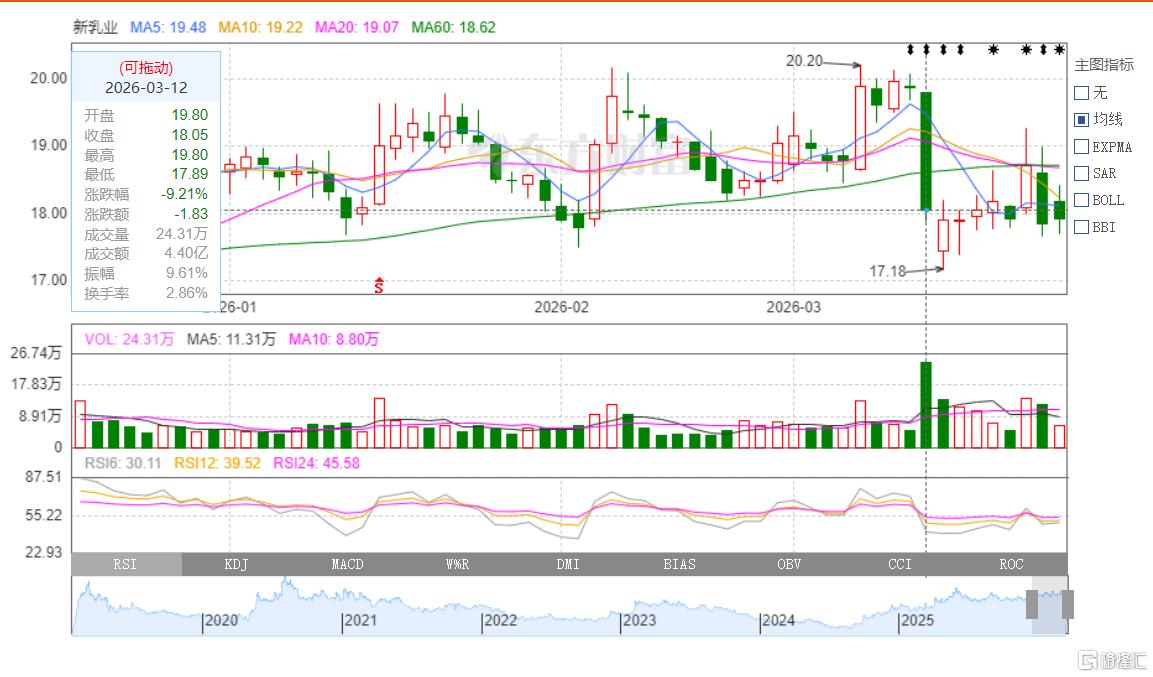This screenshot has width=1153, height=677.
Task: Click the 2026-03-12 date in the tooltip
Action: click(146, 87)
